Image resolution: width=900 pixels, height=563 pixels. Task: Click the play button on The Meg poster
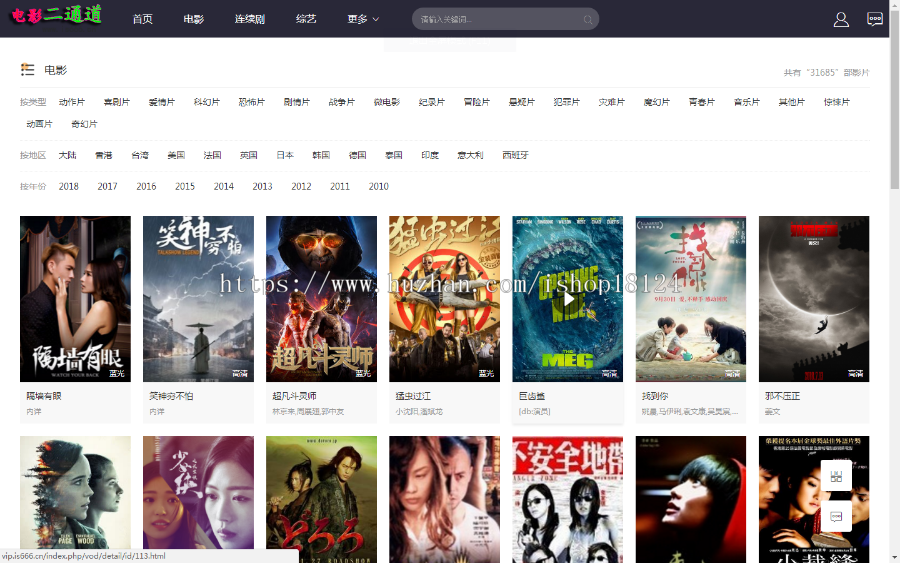pyautogui.click(x=568, y=299)
